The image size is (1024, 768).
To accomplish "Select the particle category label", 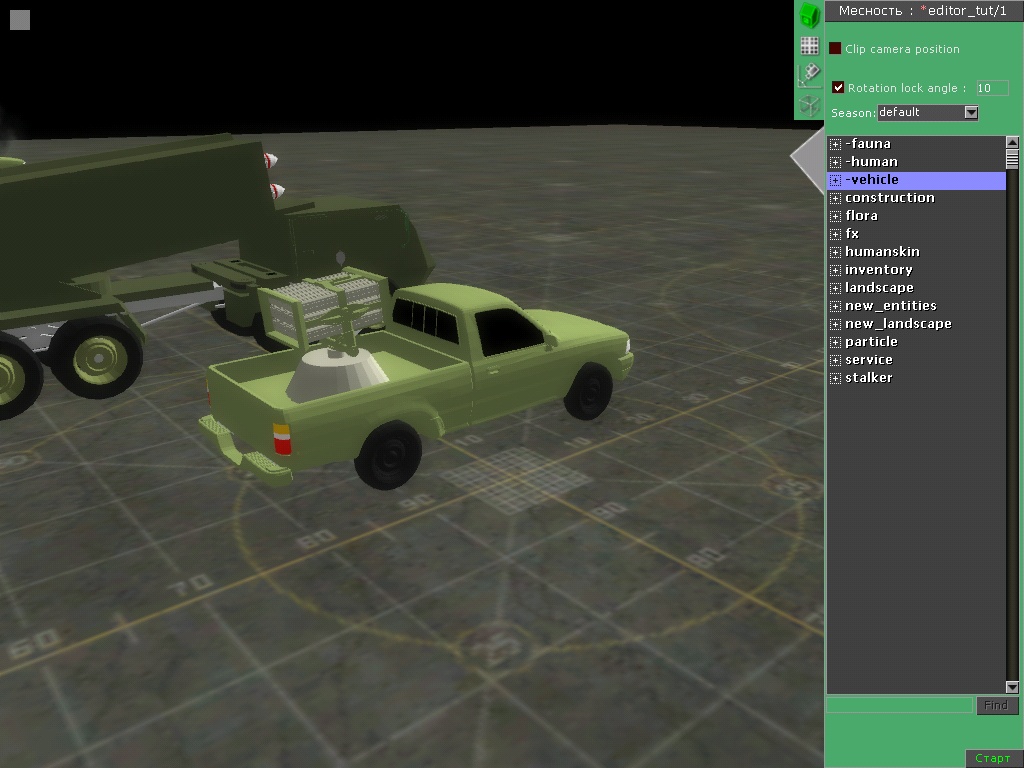I will click(871, 342).
